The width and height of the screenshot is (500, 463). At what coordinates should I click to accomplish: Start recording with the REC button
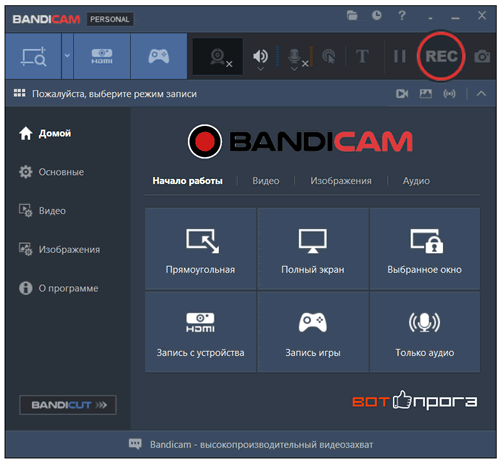pos(441,56)
